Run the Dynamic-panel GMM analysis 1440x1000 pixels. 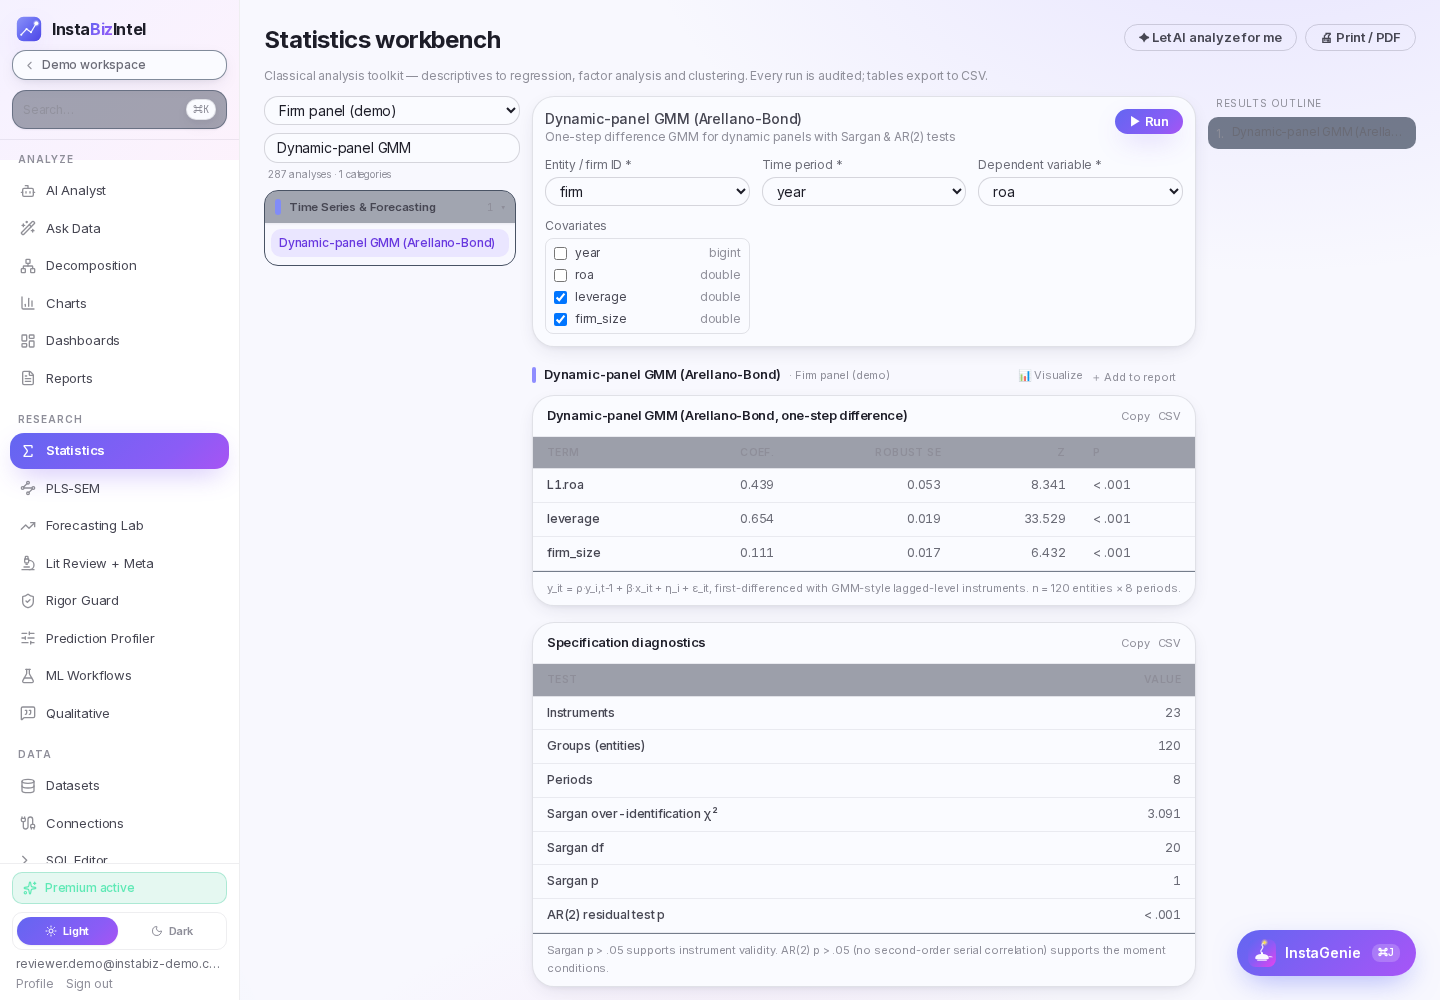click(1149, 121)
